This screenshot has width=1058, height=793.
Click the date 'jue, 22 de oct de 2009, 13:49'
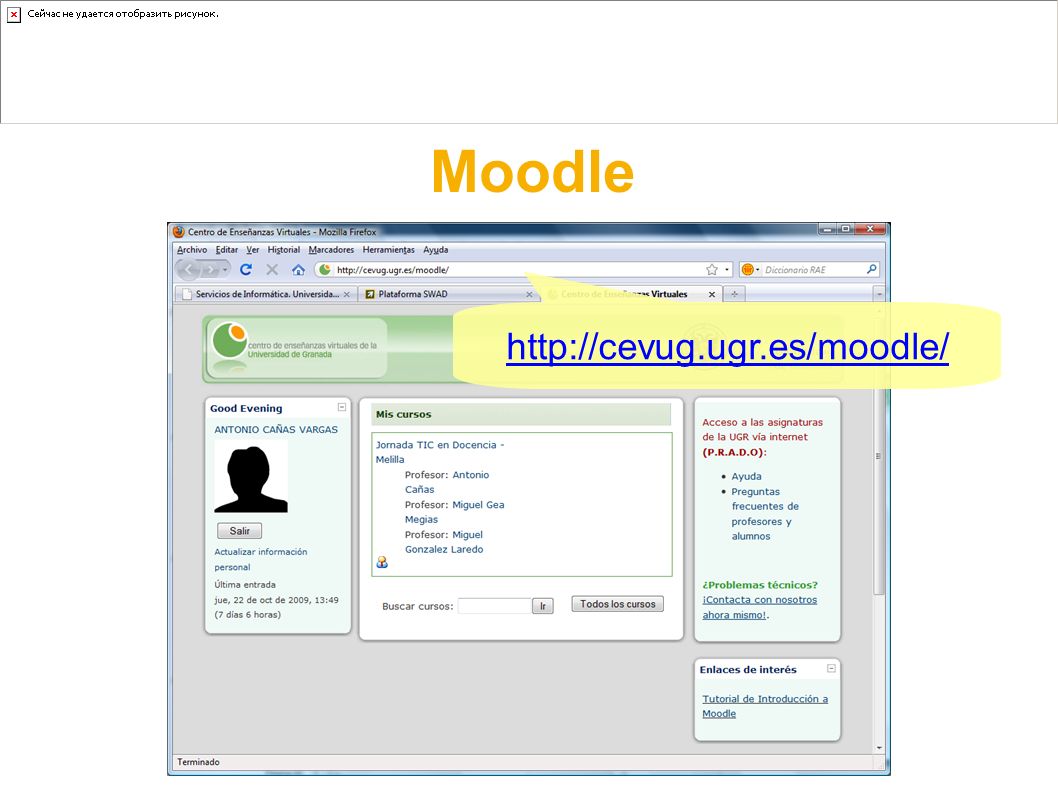pyautogui.click(x=277, y=600)
